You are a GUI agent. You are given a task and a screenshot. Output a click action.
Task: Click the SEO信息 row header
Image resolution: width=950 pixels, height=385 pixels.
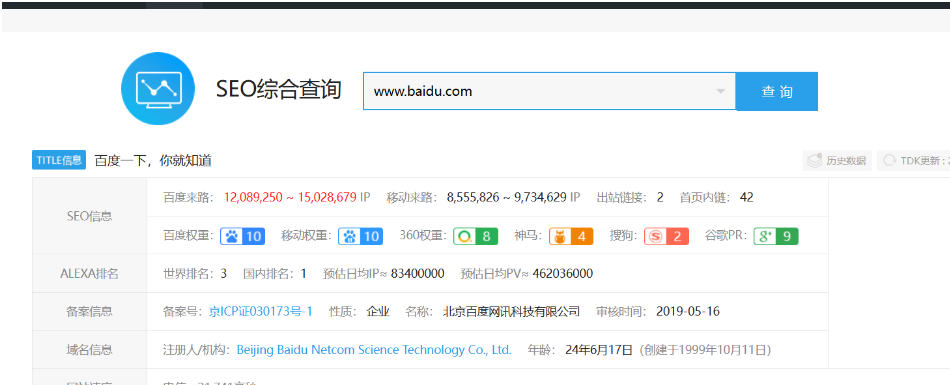90,216
